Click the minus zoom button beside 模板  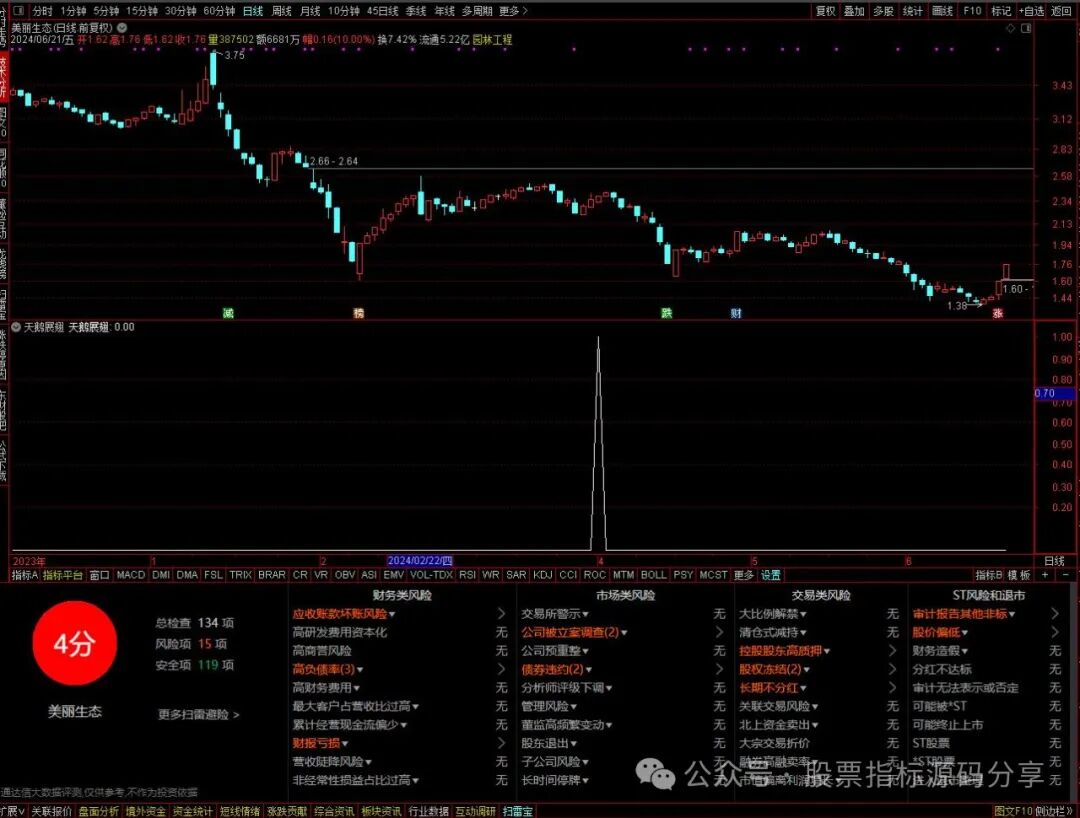pyautogui.click(x=1066, y=575)
